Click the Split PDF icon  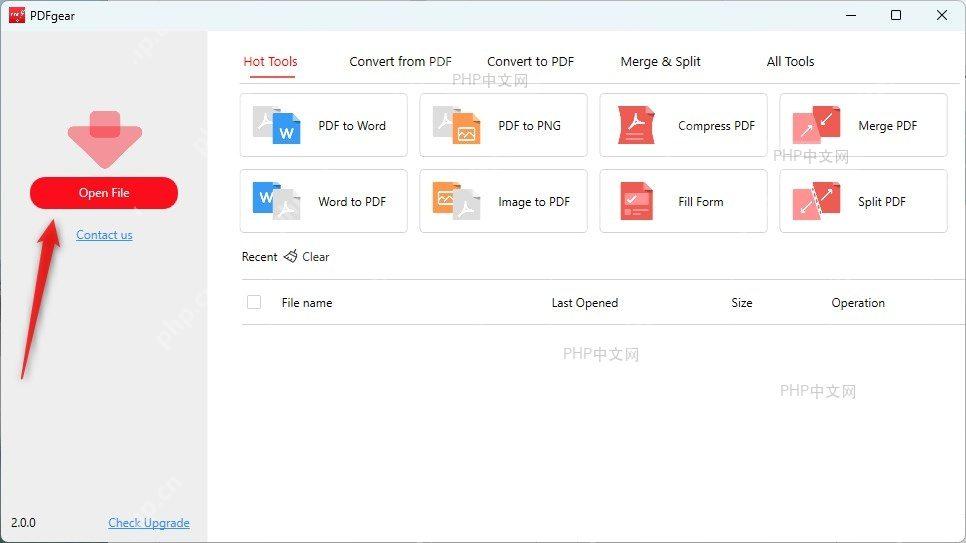(x=816, y=201)
